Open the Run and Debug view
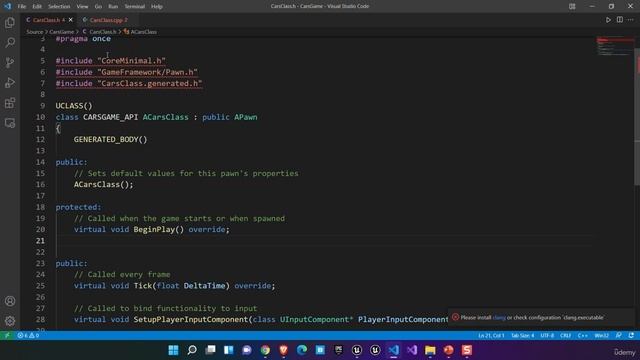 (x=10, y=82)
